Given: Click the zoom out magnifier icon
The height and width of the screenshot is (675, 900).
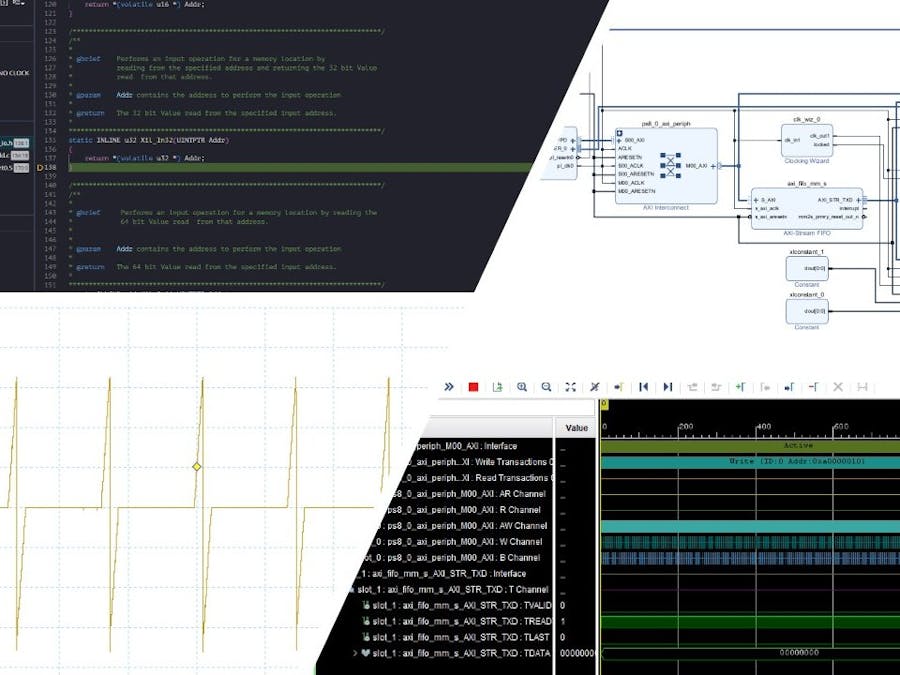Looking at the screenshot, I should (x=546, y=387).
